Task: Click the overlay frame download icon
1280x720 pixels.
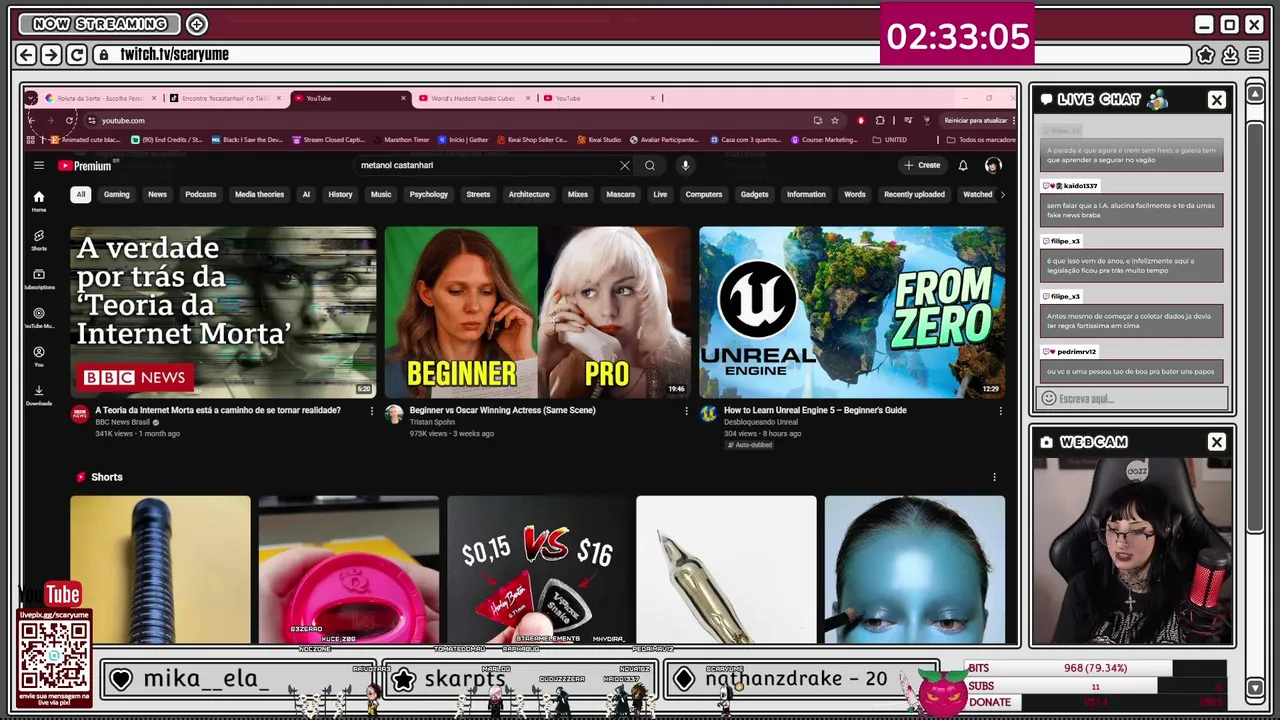Action: point(1230,55)
